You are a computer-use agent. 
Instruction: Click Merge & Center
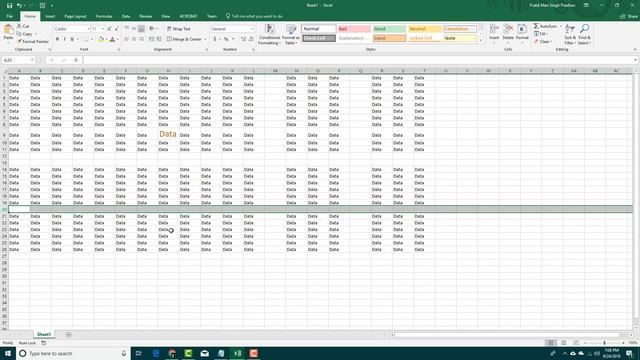pos(184,39)
